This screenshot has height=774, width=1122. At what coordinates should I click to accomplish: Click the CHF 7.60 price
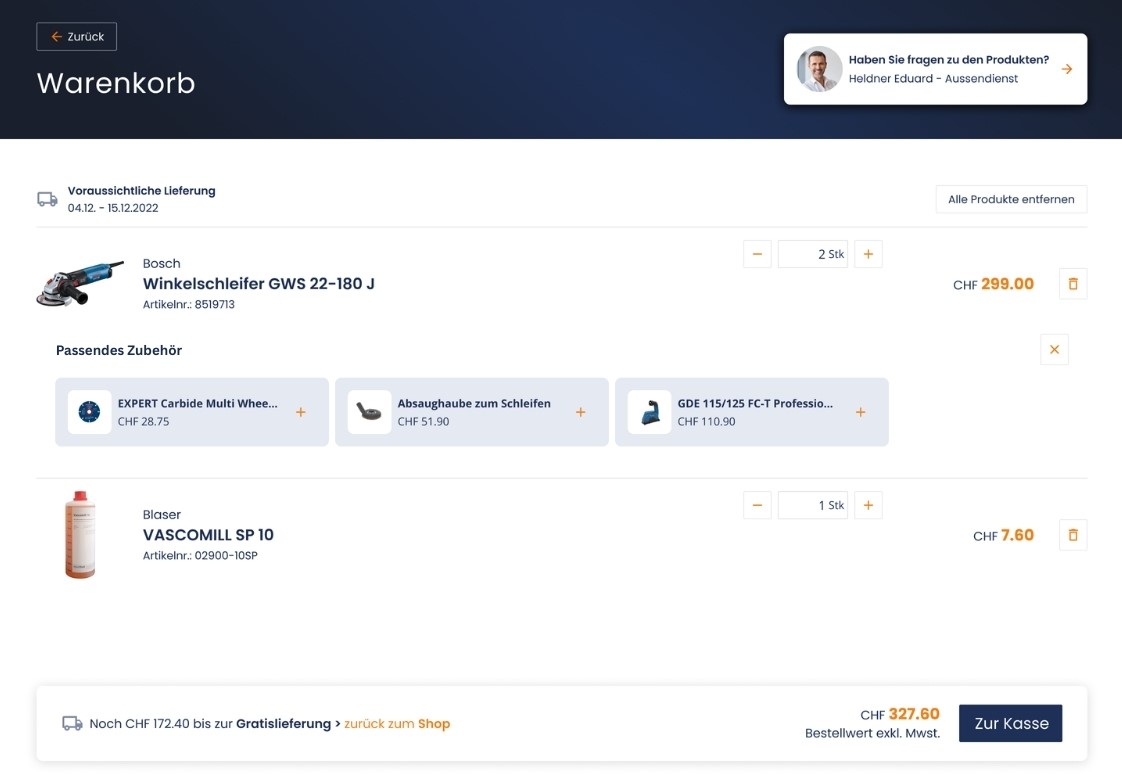click(1003, 535)
